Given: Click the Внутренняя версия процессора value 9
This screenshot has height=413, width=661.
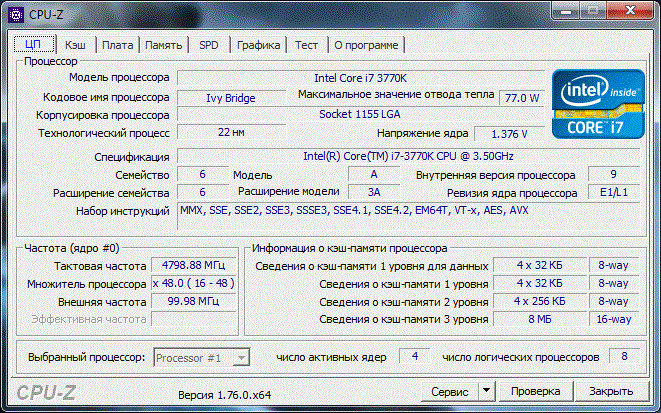Looking at the screenshot, I should coord(613,174).
